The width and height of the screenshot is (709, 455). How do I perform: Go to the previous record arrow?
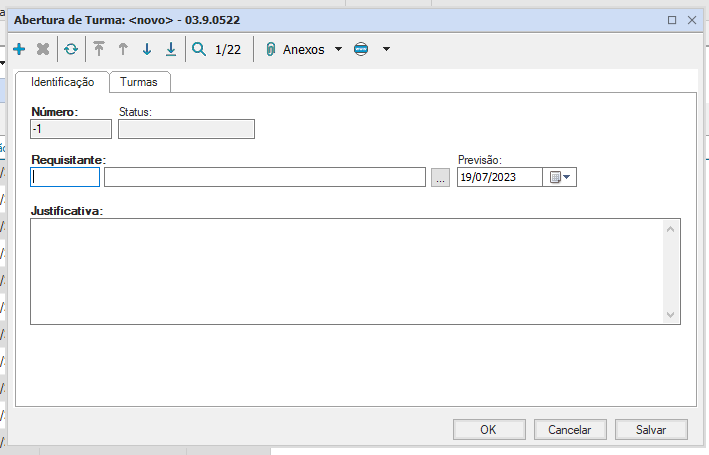123,49
